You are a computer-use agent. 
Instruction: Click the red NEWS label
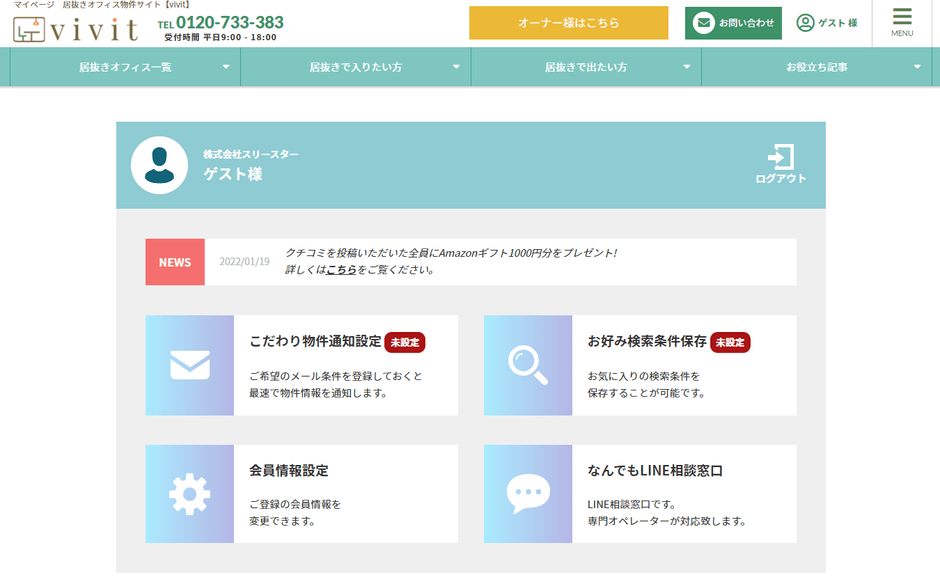pos(175,262)
